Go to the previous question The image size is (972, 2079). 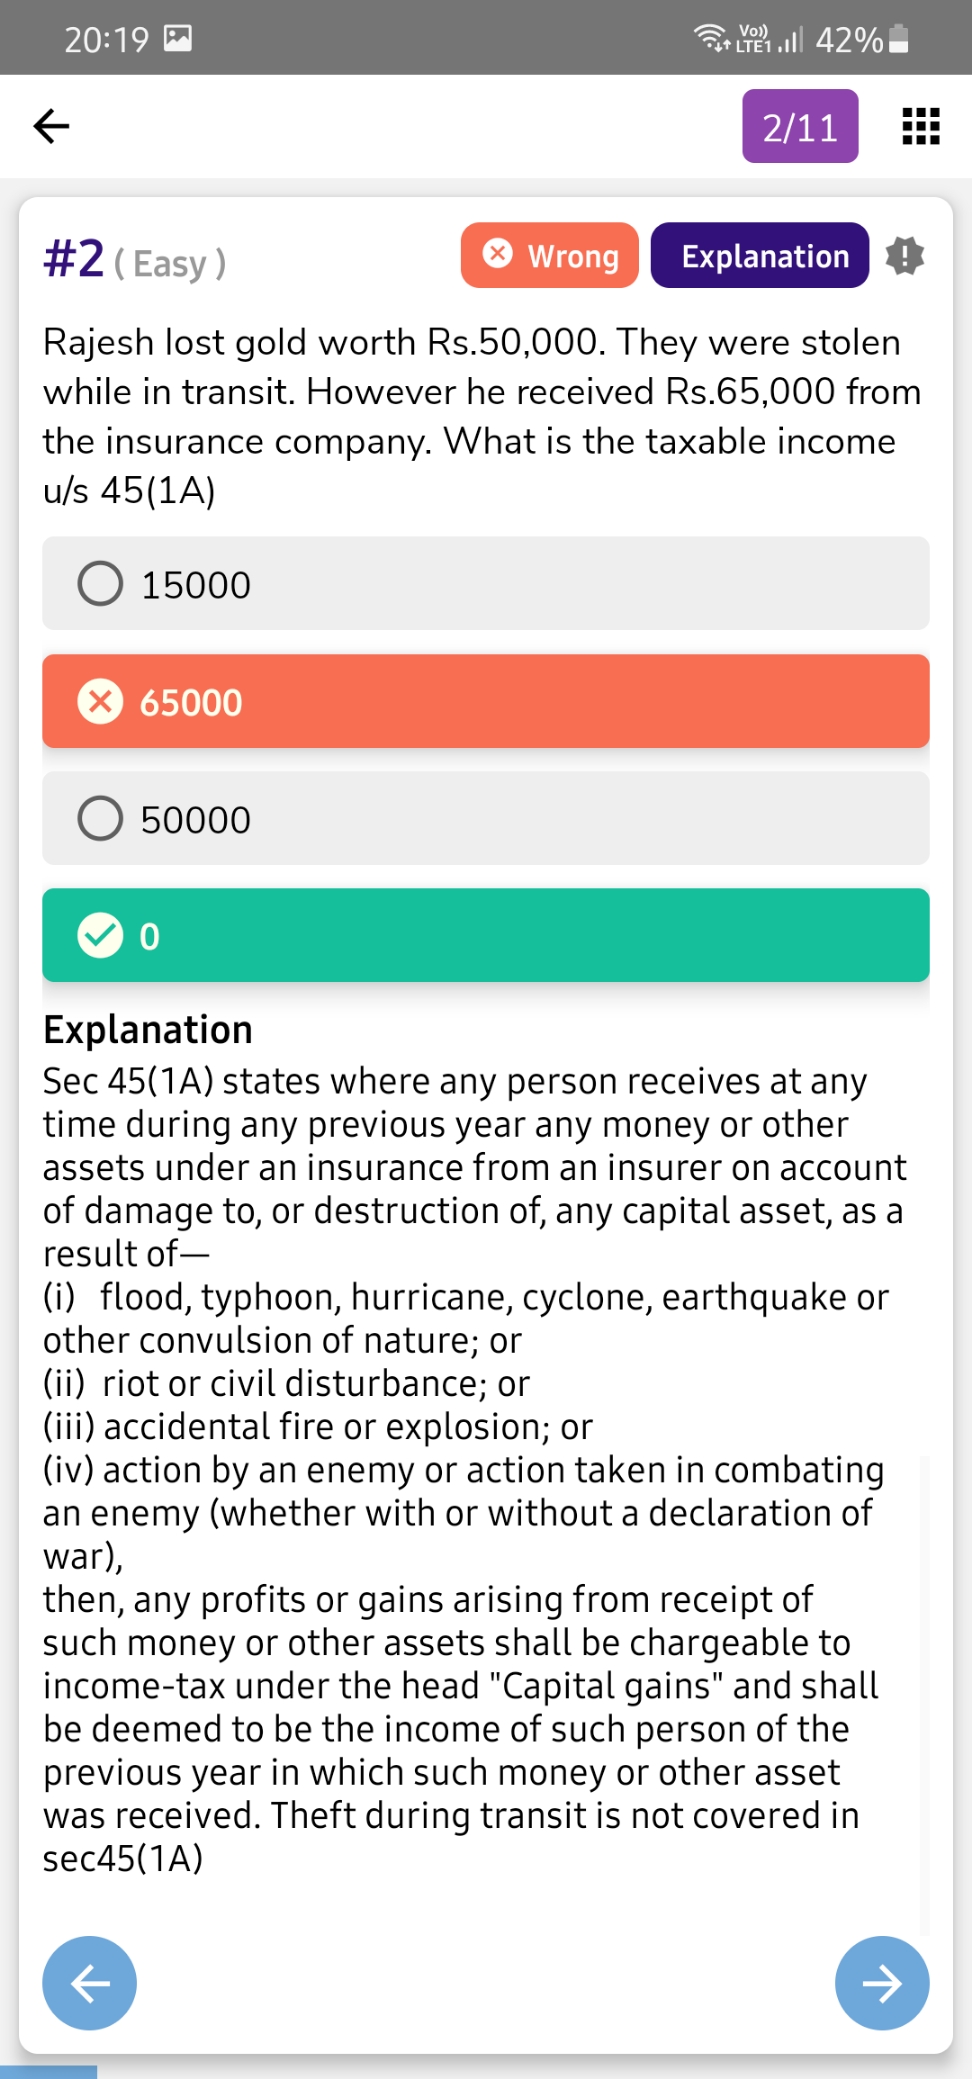pos(90,1983)
